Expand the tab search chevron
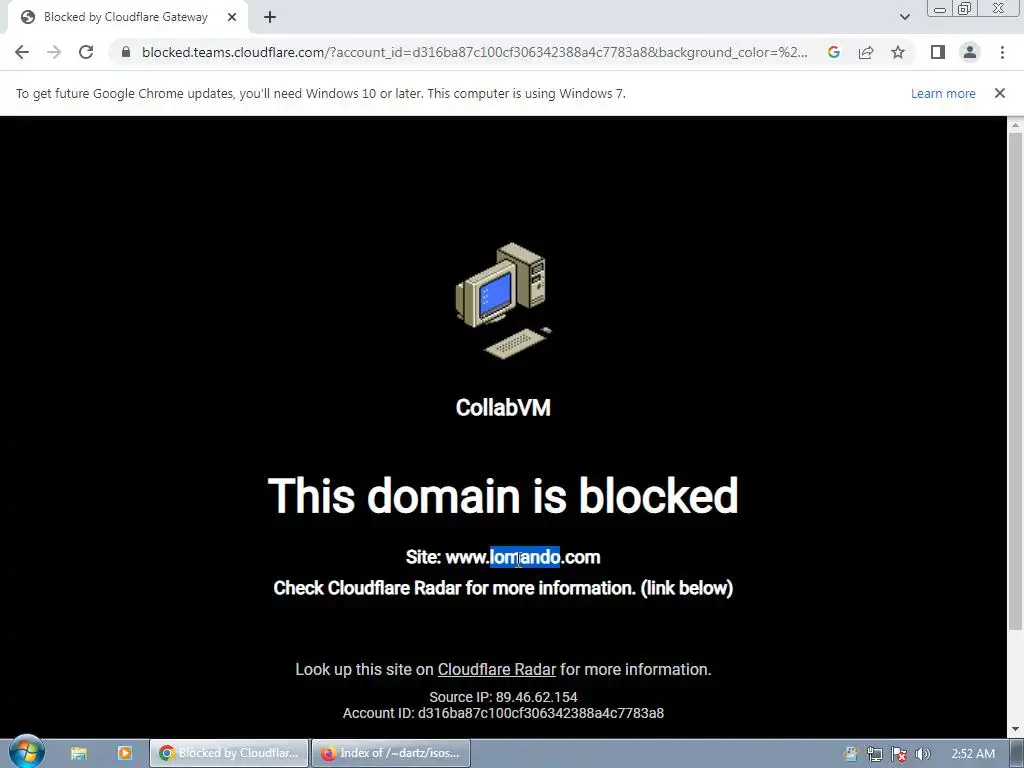 click(904, 17)
